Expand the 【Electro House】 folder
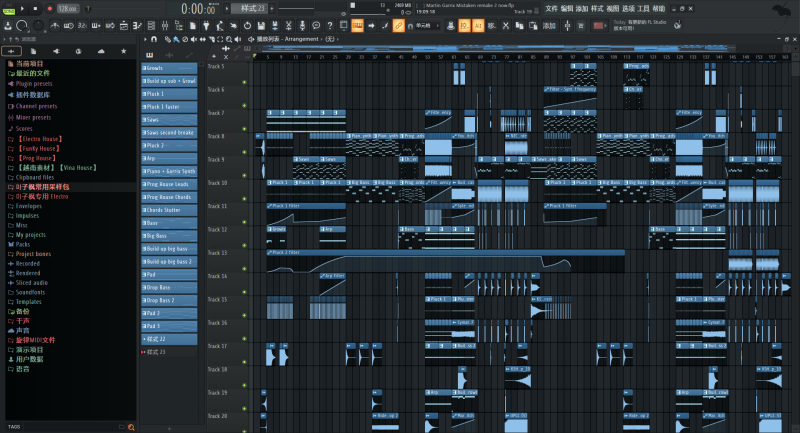This screenshot has height=433, width=800. (35, 139)
